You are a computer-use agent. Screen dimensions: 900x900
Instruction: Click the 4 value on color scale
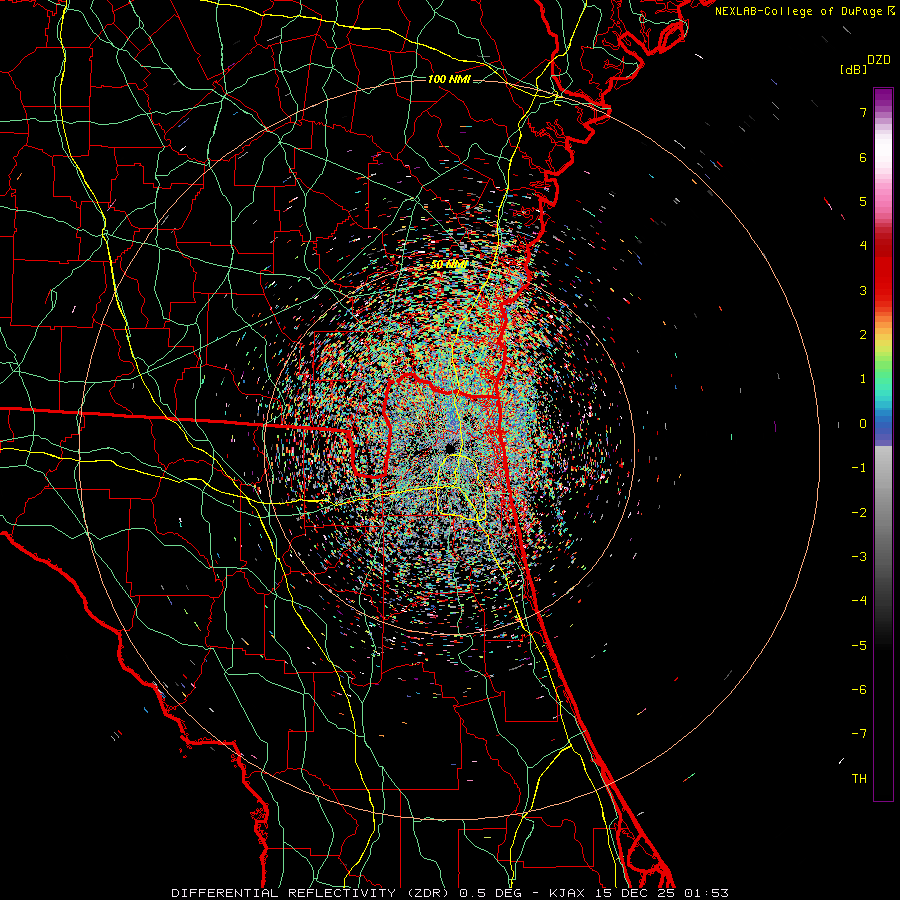point(863,246)
